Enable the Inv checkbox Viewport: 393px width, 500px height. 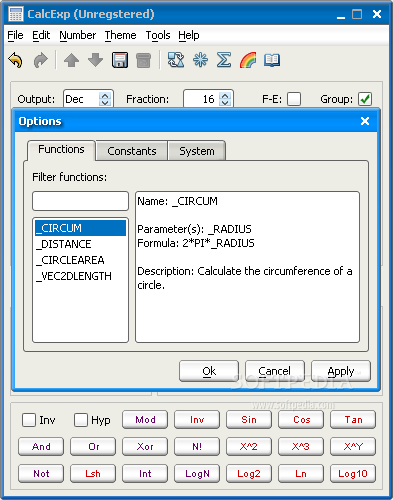(29, 420)
